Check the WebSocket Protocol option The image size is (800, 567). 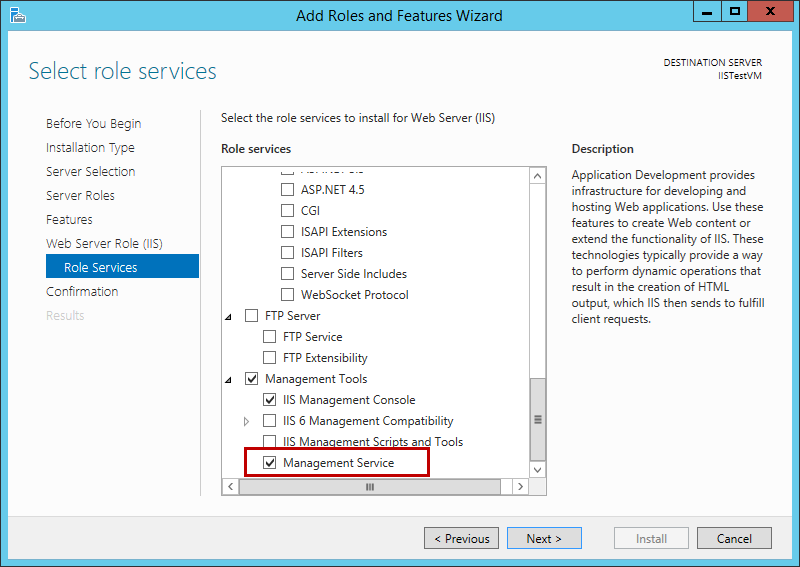(x=288, y=295)
